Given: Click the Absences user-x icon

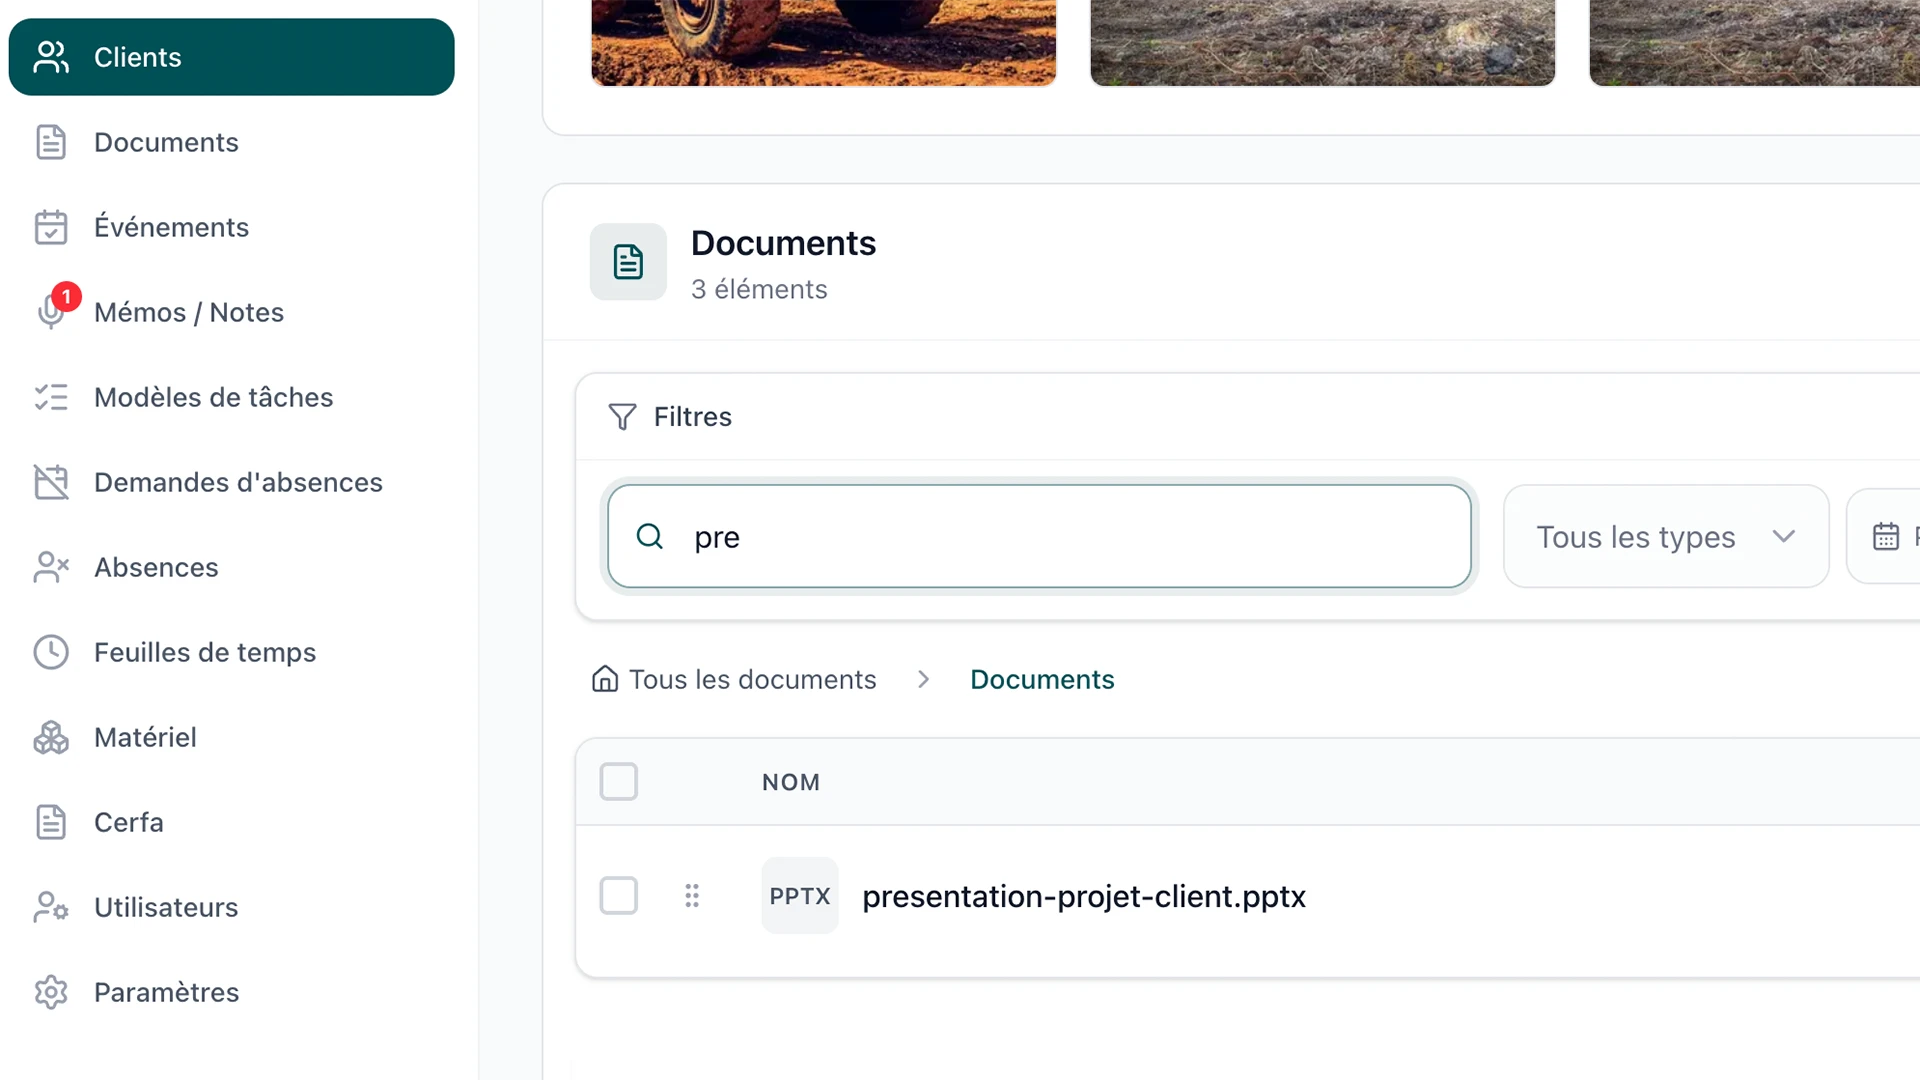Looking at the screenshot, I should (x=51, y=567).
